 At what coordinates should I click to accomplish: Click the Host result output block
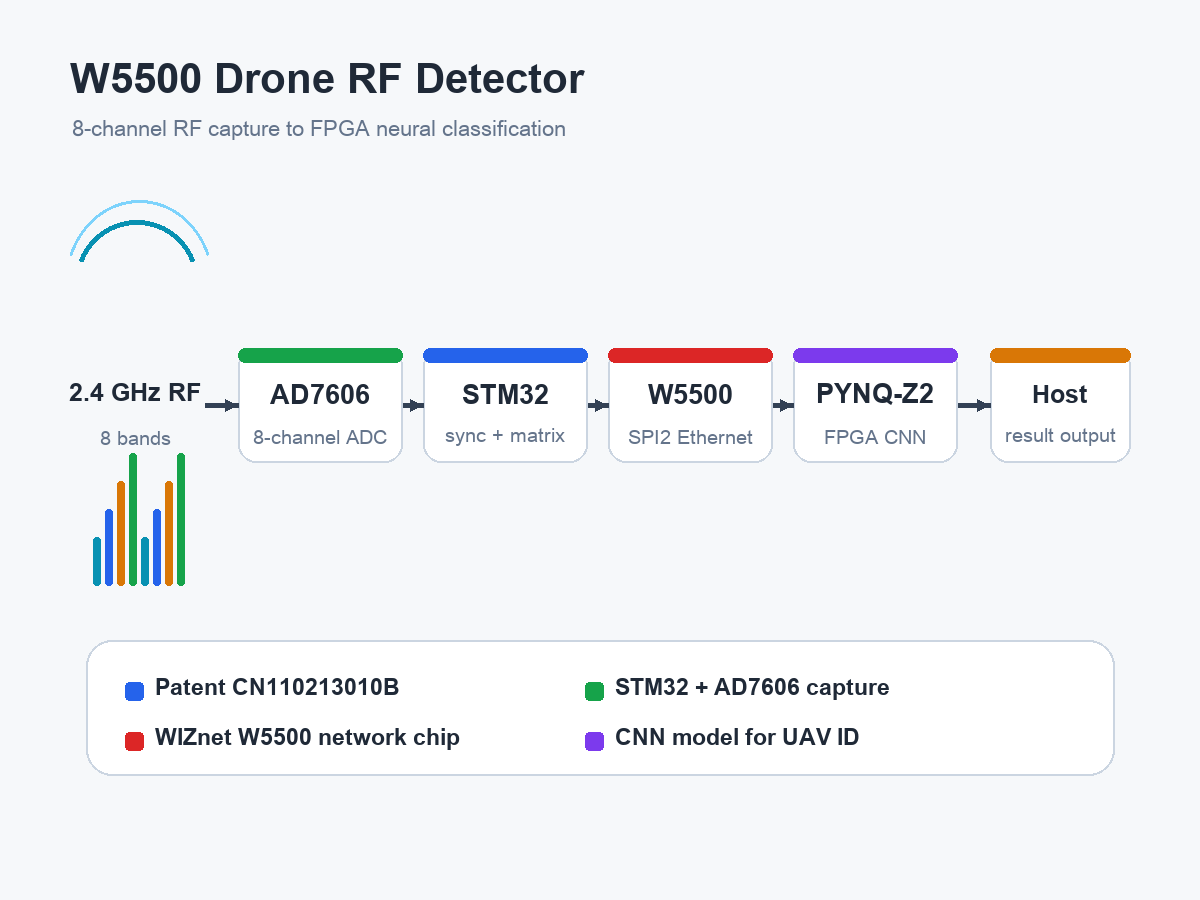1060,405
